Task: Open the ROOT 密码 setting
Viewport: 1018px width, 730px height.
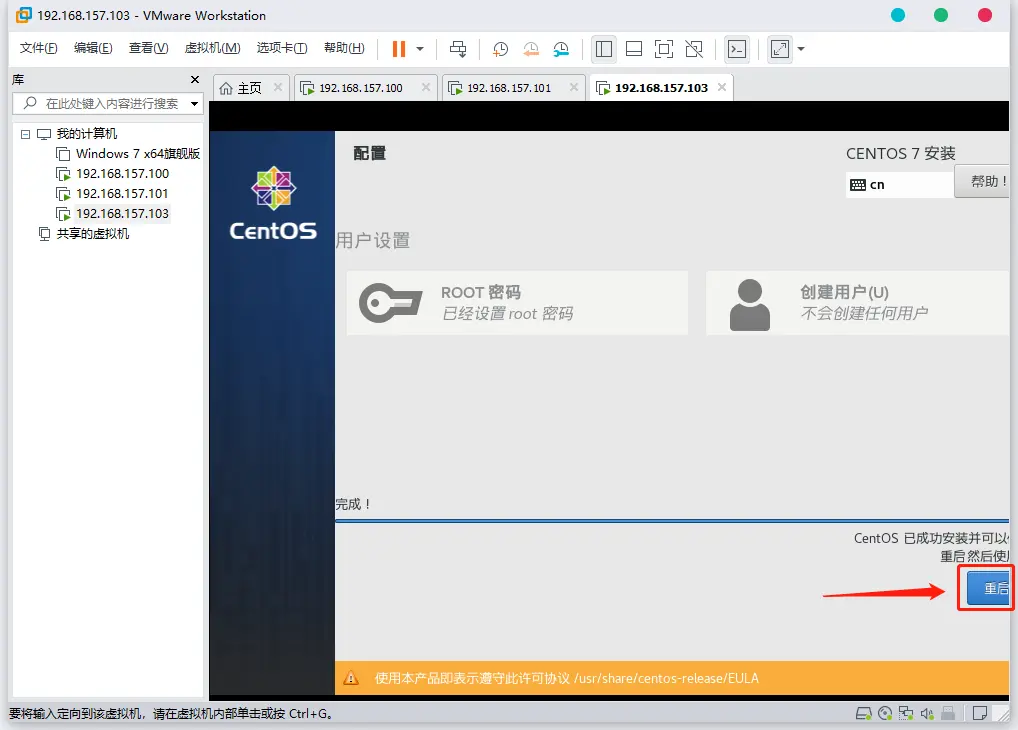Action: click(x=517, y=303)
